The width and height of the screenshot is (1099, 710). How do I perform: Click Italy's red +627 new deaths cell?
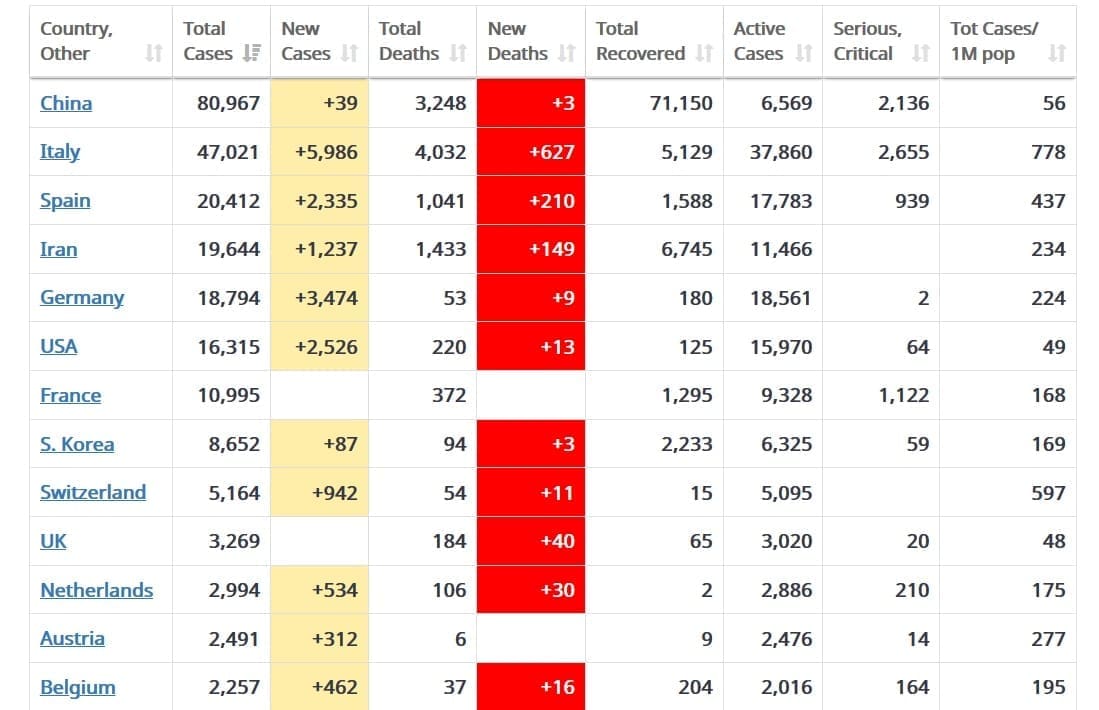click(531, 152)
